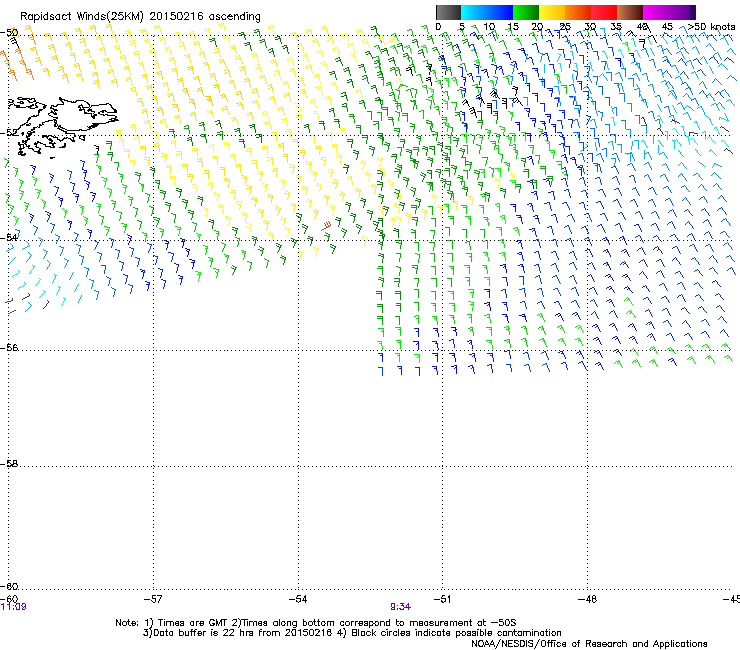Screen dimensions: 740x650
Task: Select the yellow 20-25 knots legend segment
Action: [552, 12]
